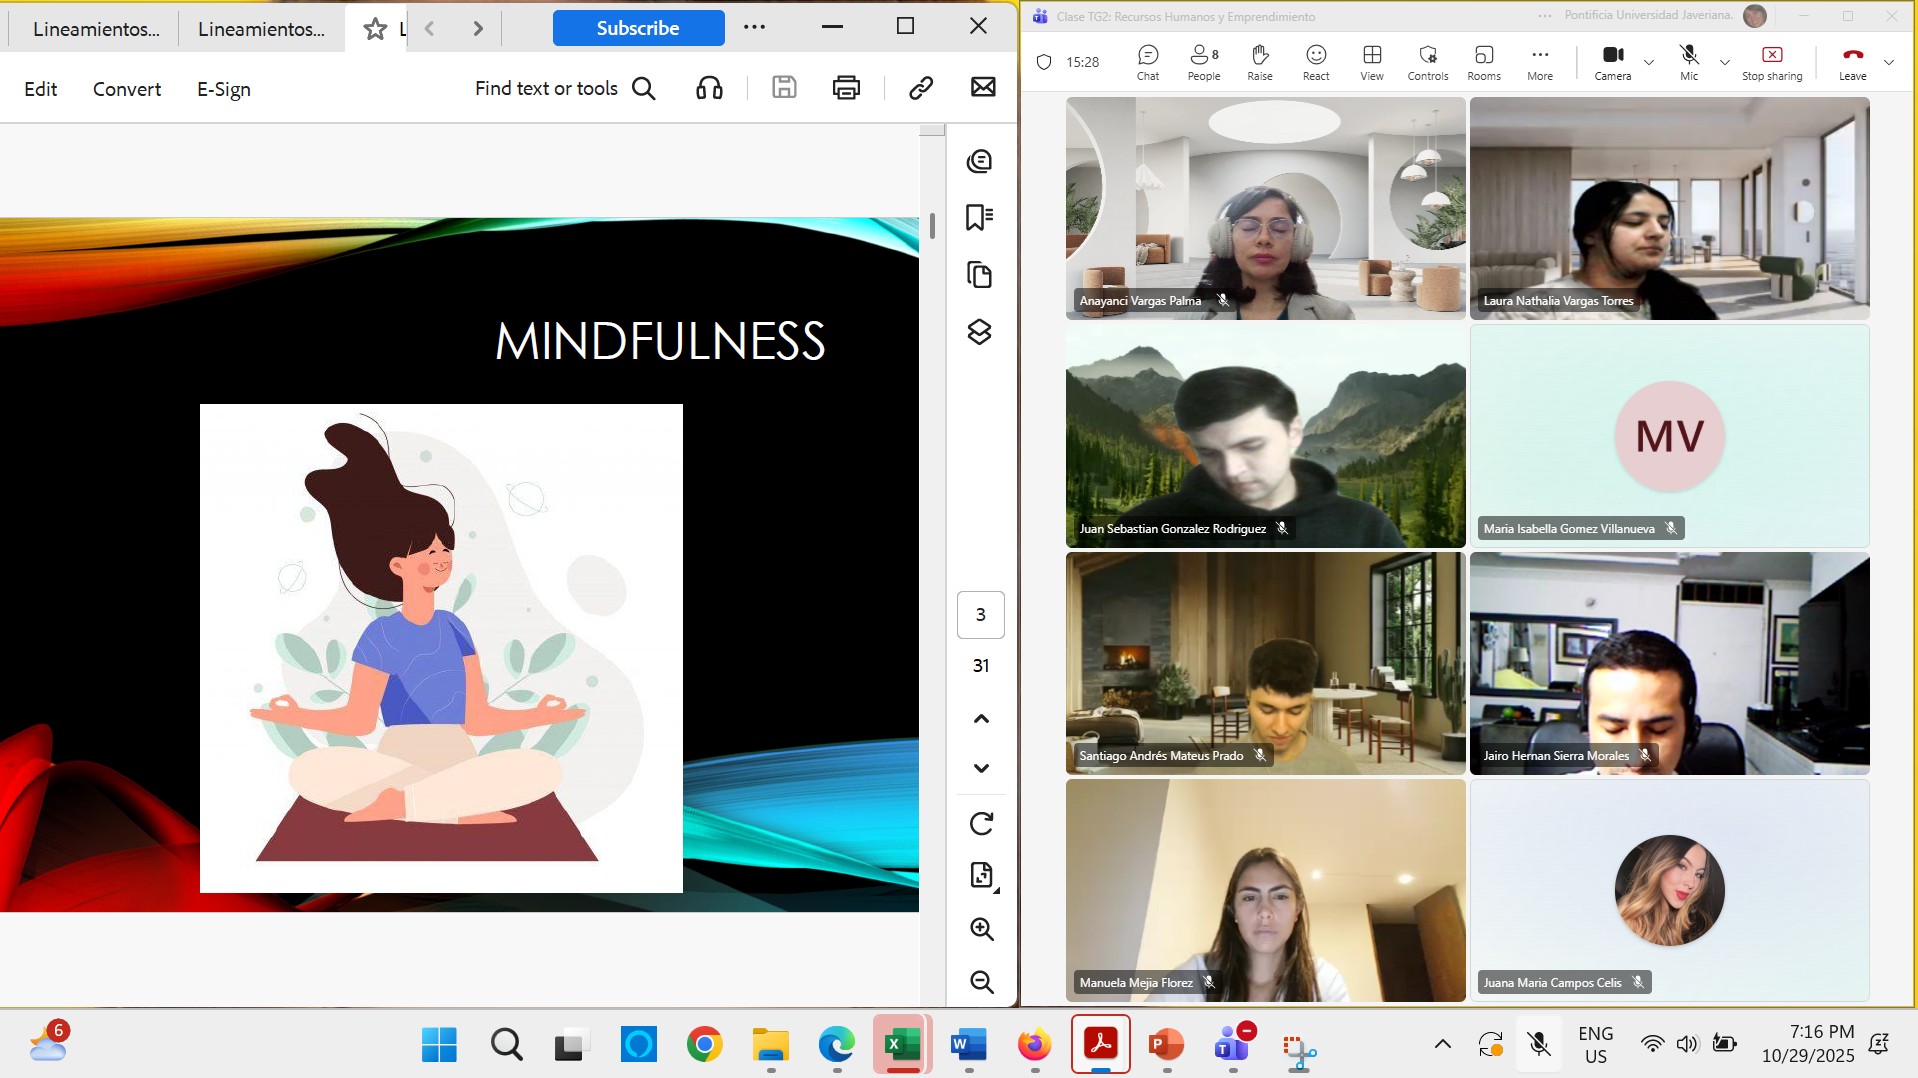Toggle system microphone mute in tray
The image size is (1918, 1078).
1539,1045
